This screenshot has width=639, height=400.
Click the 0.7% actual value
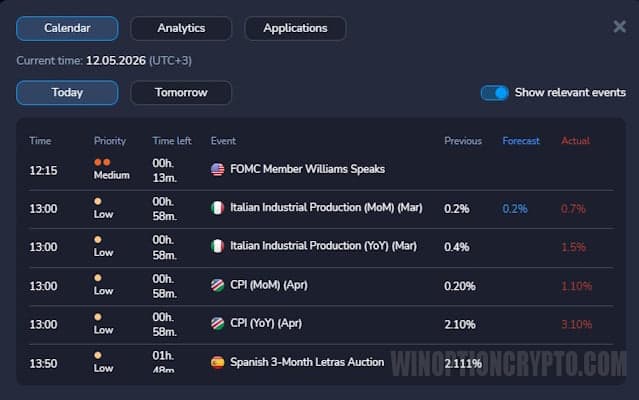tap(573, 209)
